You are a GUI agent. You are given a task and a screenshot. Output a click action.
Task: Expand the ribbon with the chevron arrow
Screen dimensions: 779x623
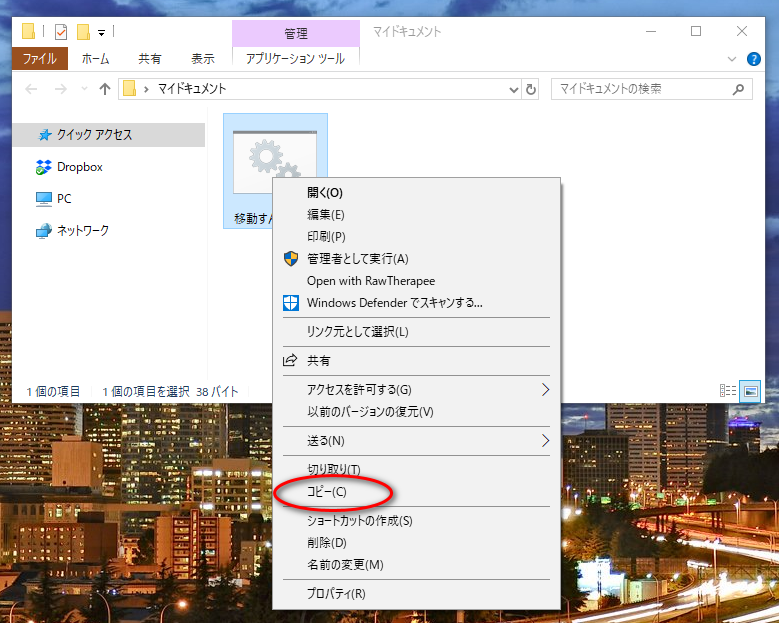[x=733, y=59]
